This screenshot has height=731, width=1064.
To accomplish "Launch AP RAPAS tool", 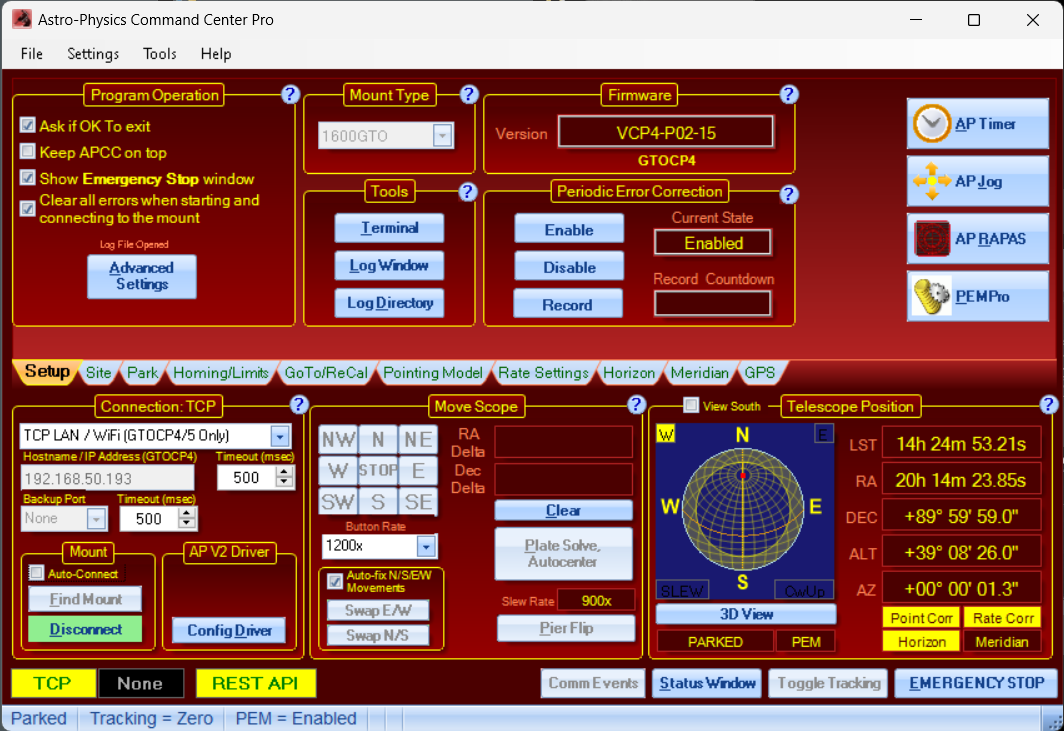I will click(x=977, y=239).
